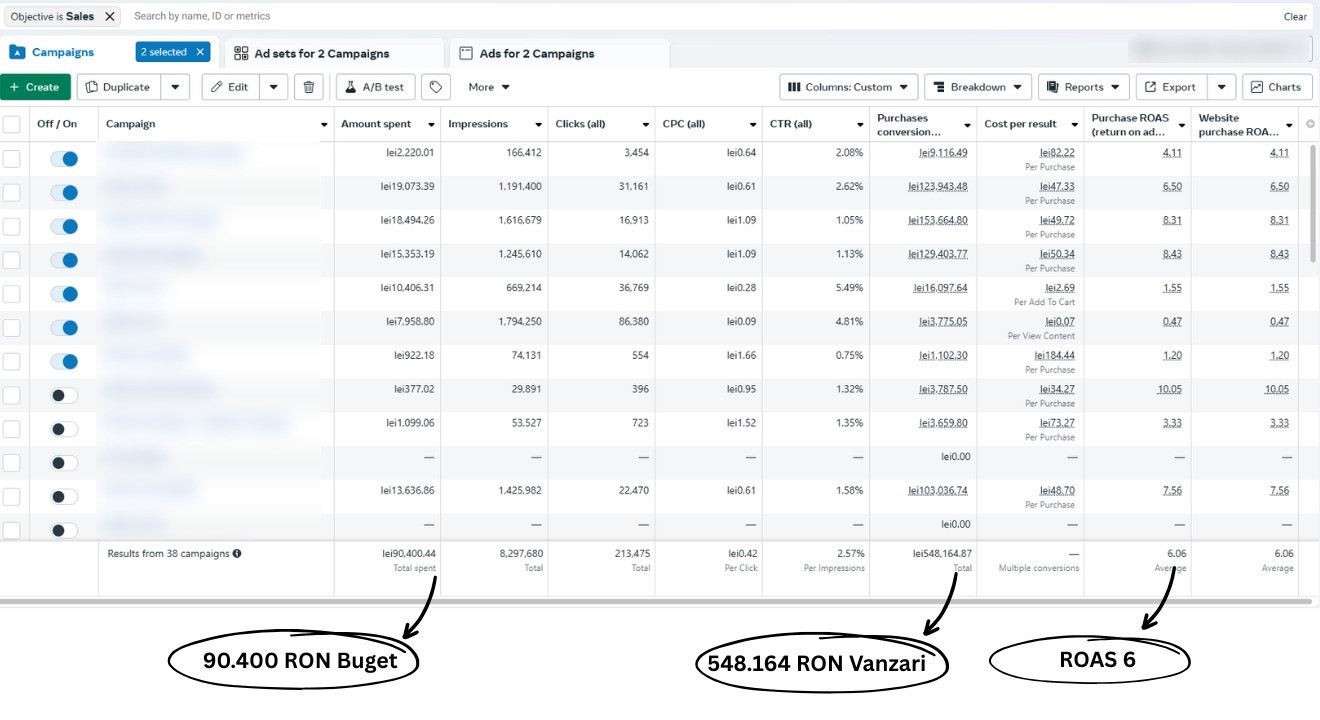The height and width of the screenshot is (720, 1320).
Task: Clear all filters with the Clear link
Action: tap(1295, 16)
